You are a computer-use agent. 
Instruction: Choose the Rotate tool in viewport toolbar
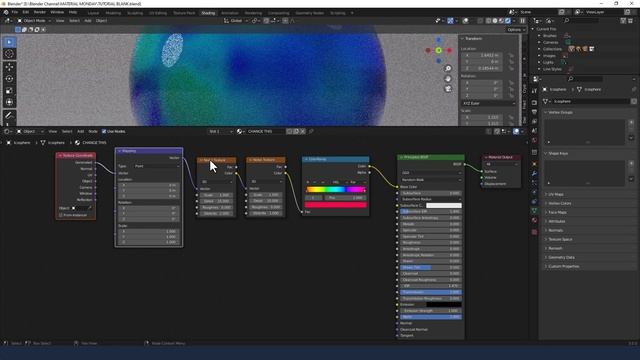pos(9,79)
